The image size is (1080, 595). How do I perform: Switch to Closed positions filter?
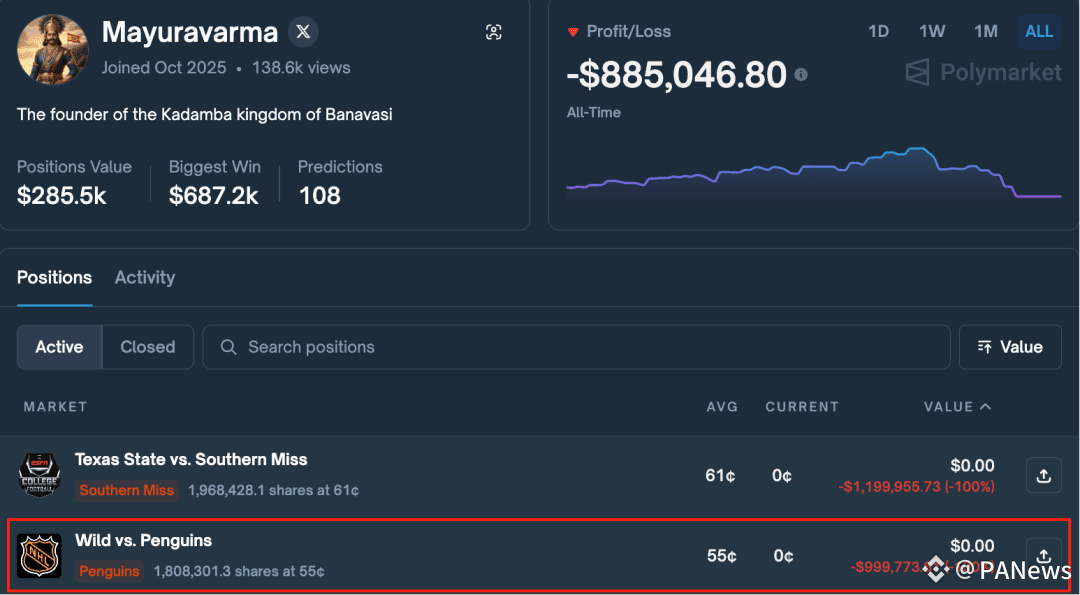pyautogui.click(x=147, y=347)
